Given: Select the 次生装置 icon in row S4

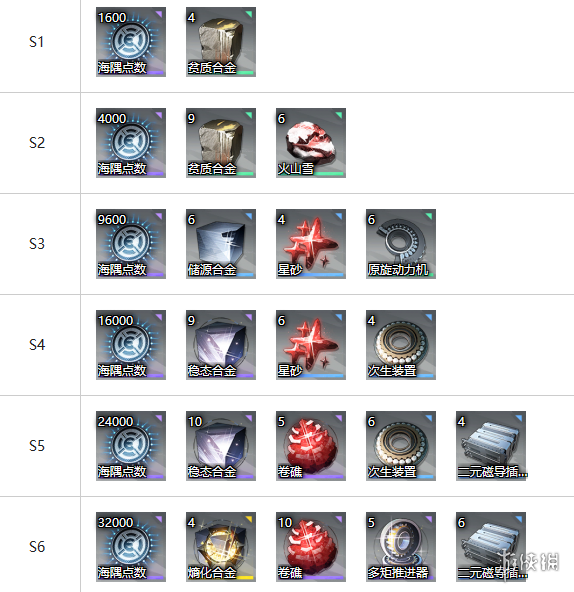Looking at the screenshot, I should 401,345.
